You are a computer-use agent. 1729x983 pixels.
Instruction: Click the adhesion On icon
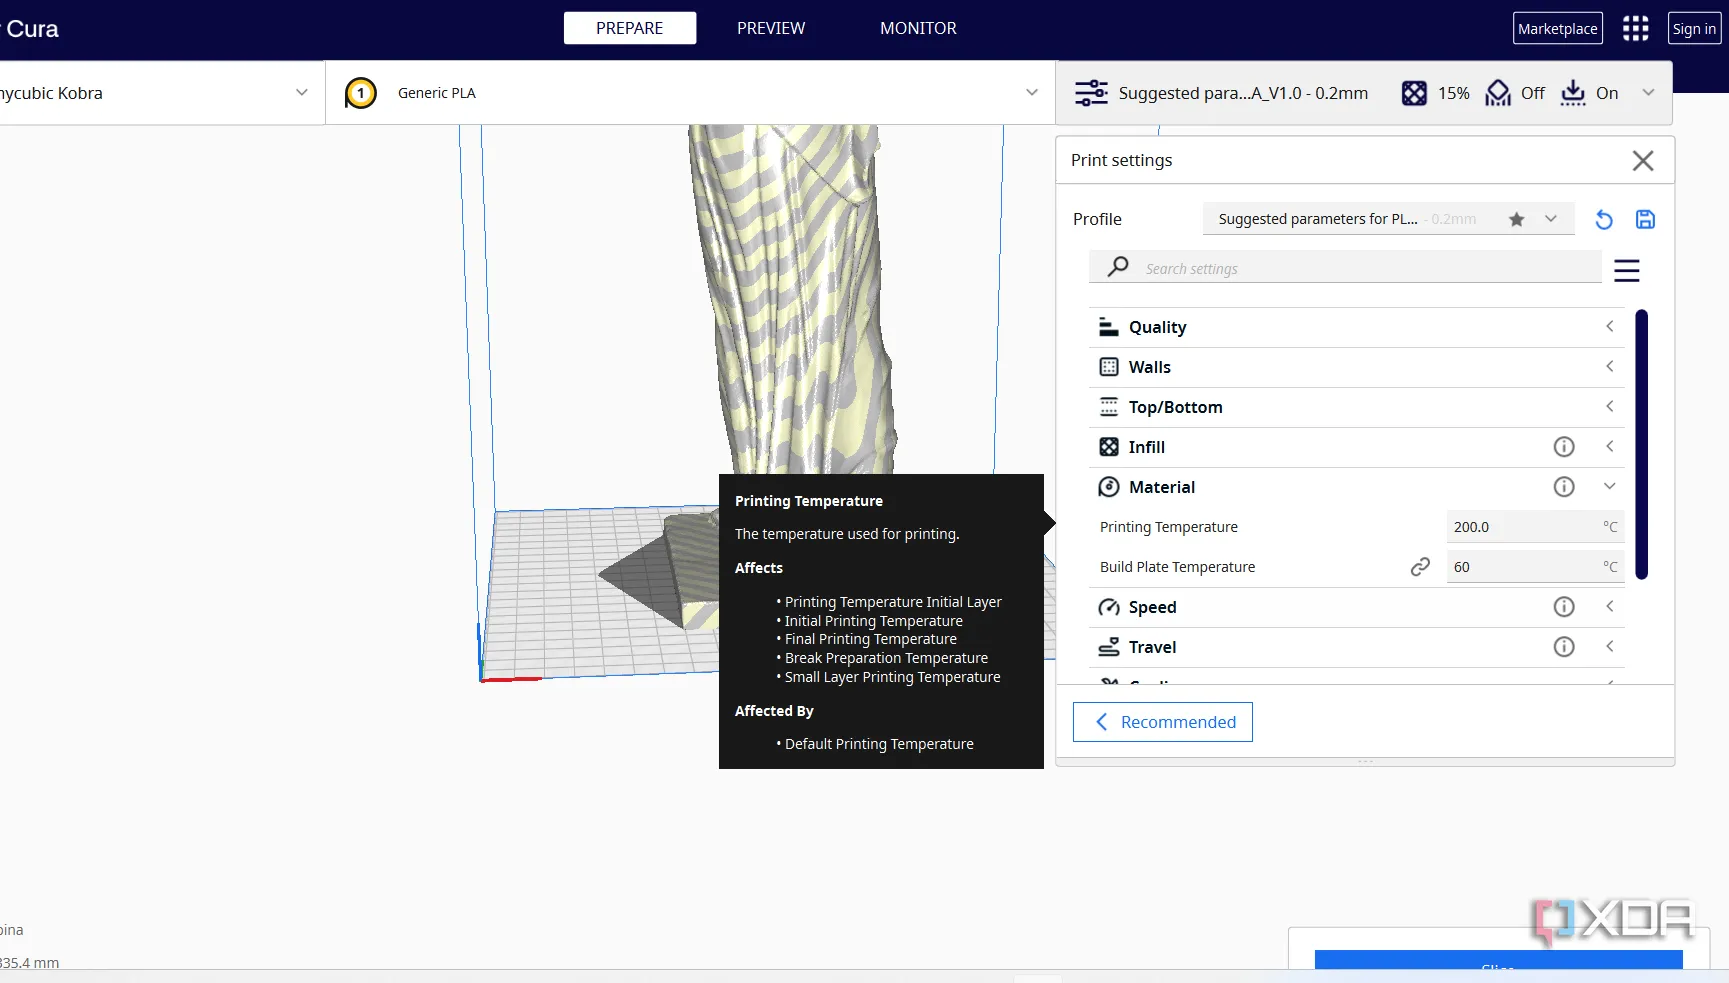point(1573,93)
